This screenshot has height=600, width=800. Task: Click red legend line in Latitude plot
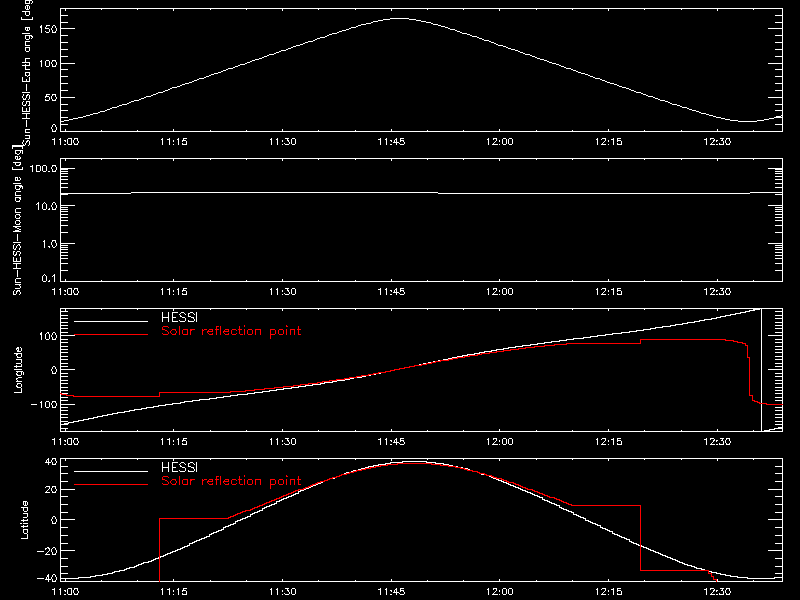tap(111, 485)
